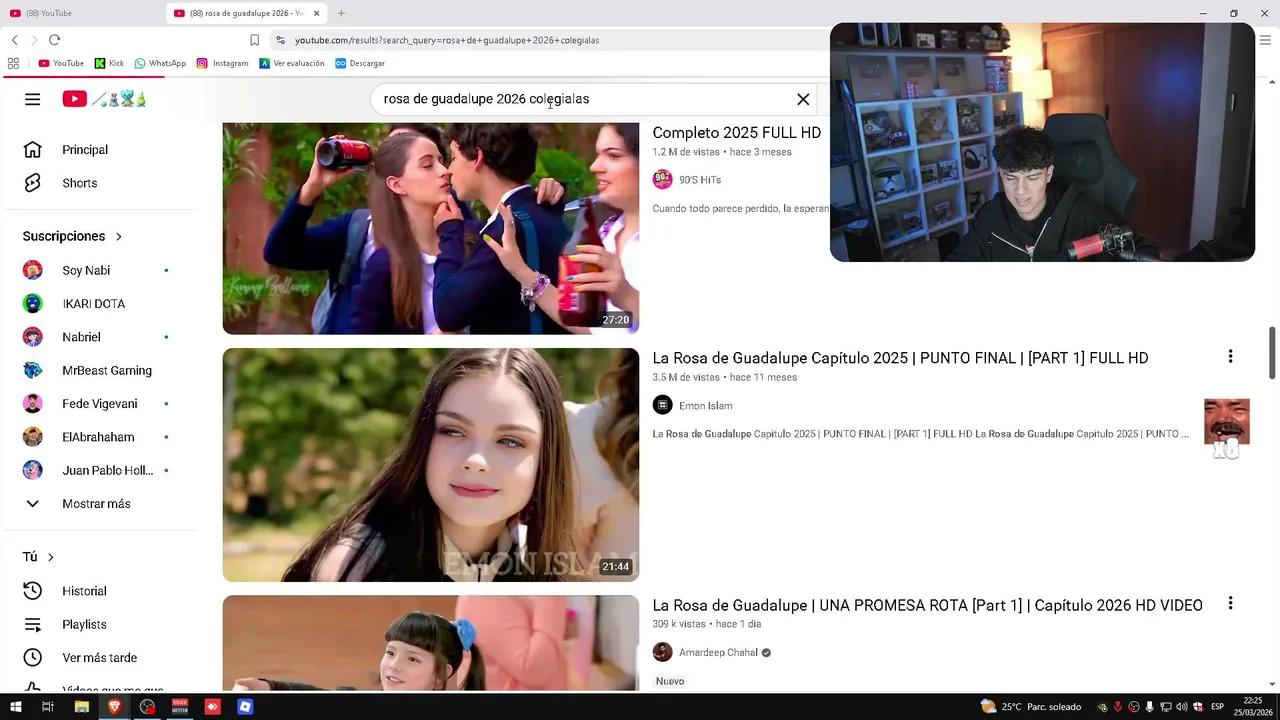Visit the 90'S HiTs channel
The height and width of the screenshot is (720, 1280).
(x=700, y=180)
